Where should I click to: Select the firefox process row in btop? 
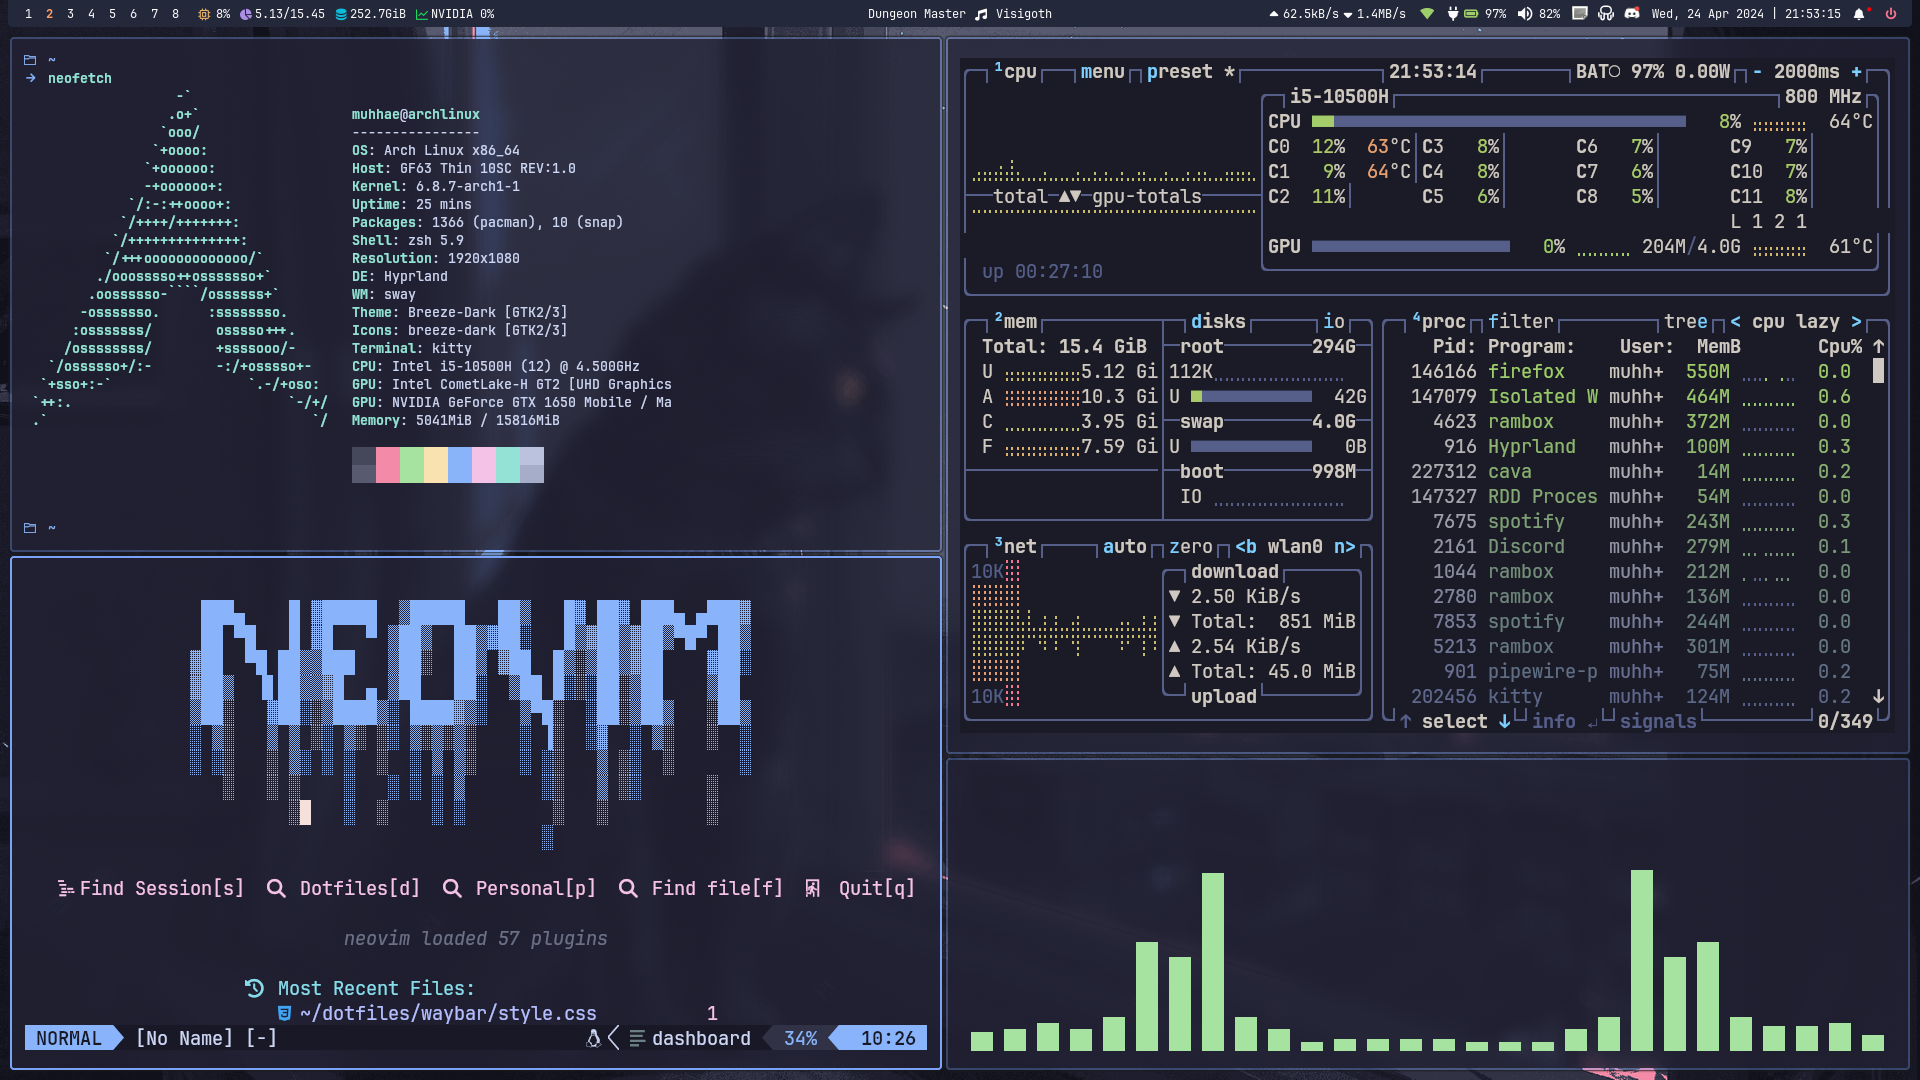1630,371
